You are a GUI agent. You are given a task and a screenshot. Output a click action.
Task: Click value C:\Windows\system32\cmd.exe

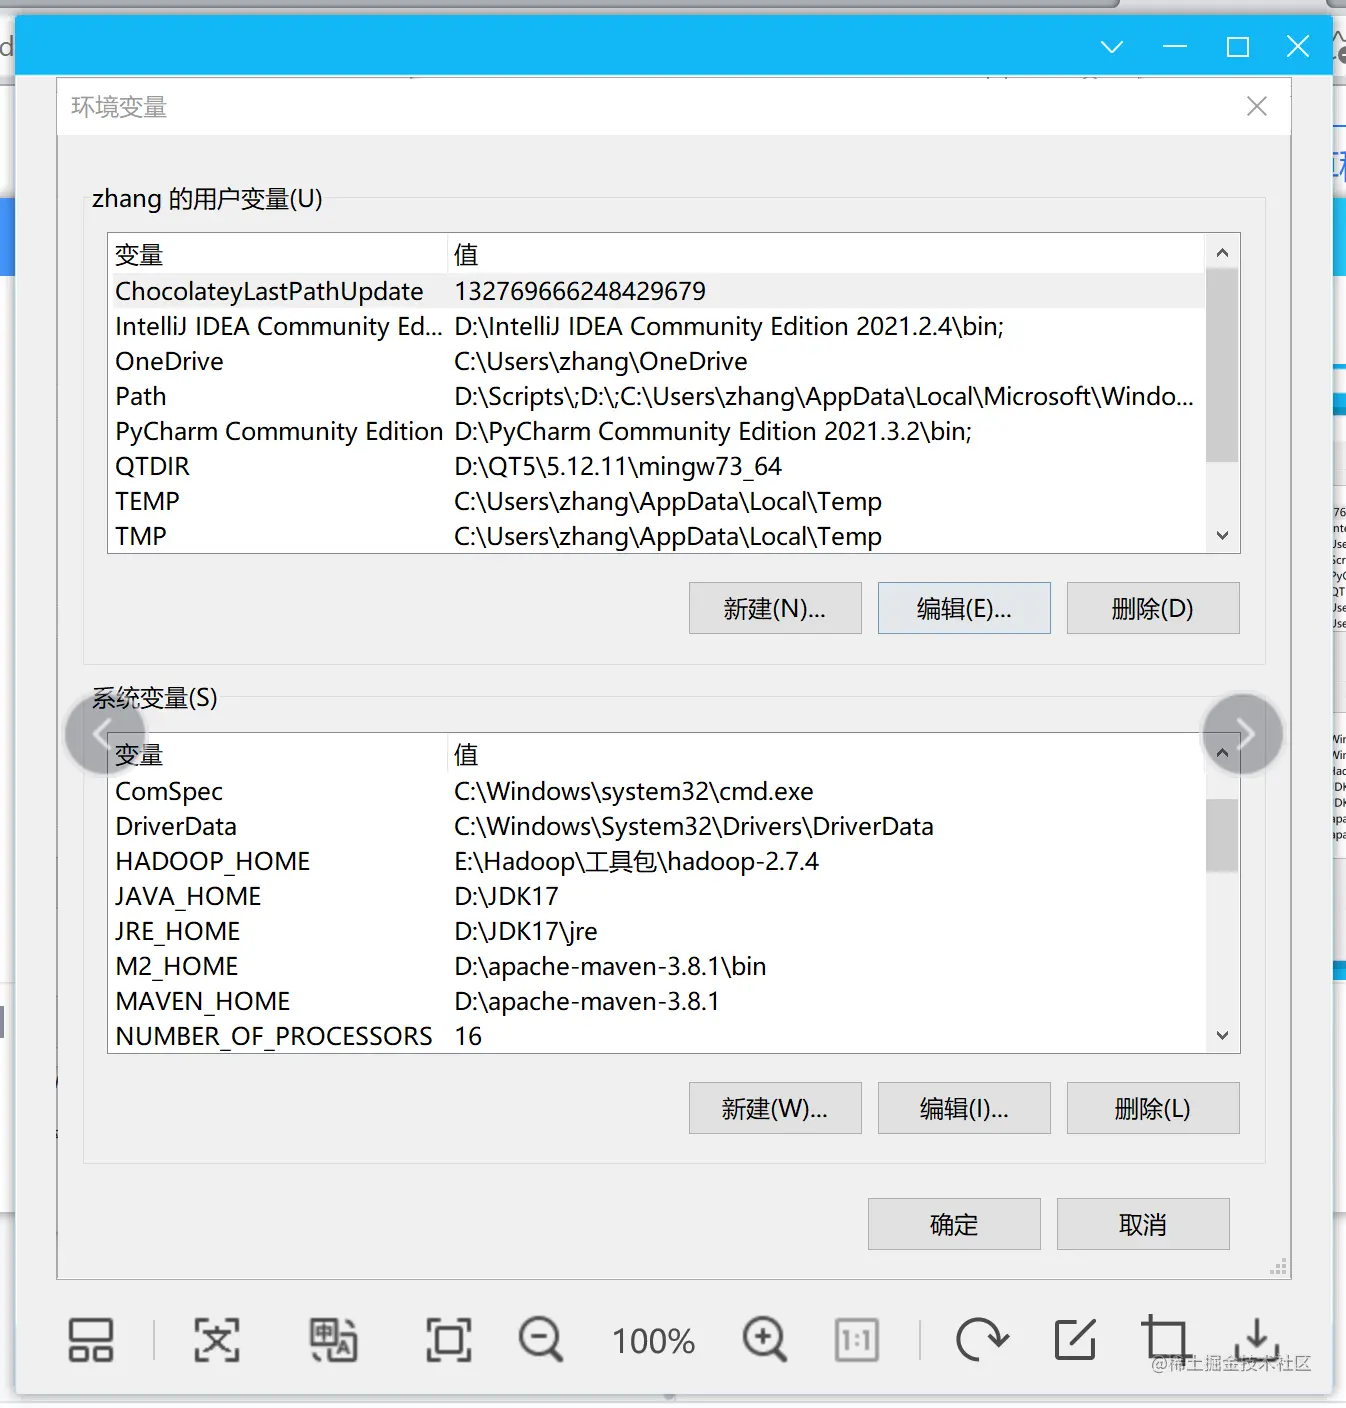[634, 791]
